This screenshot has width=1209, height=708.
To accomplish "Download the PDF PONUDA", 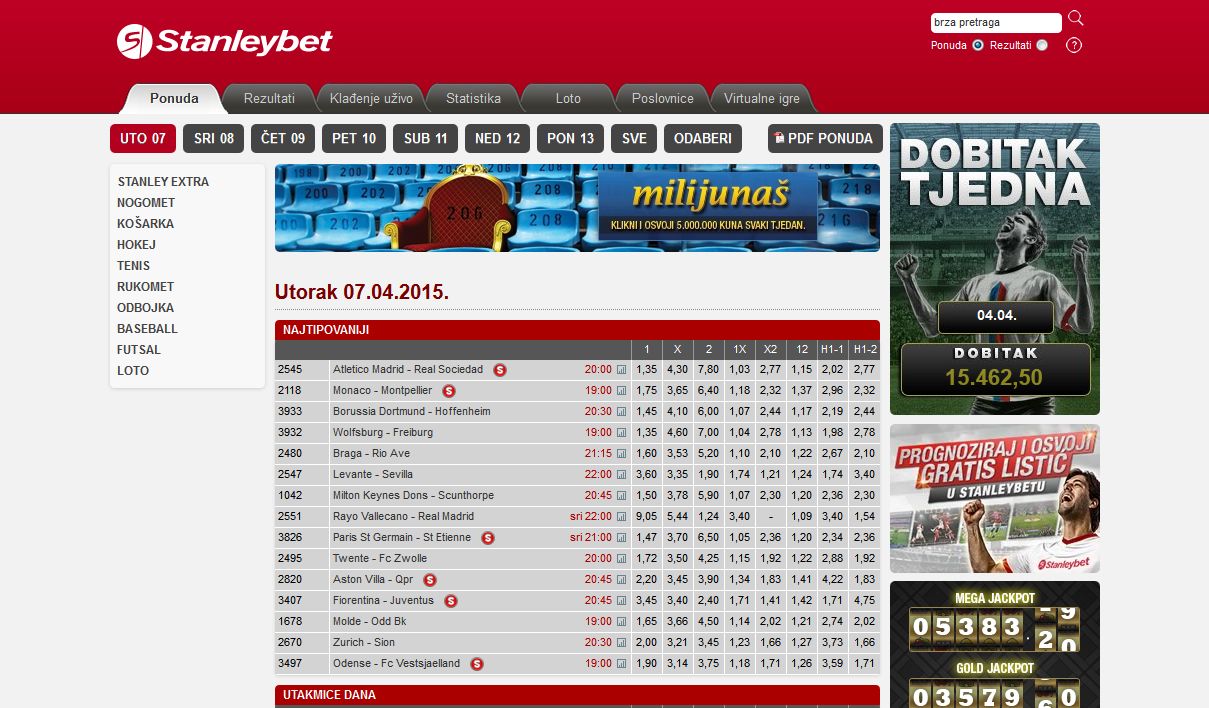I will [x=825, y=138].
